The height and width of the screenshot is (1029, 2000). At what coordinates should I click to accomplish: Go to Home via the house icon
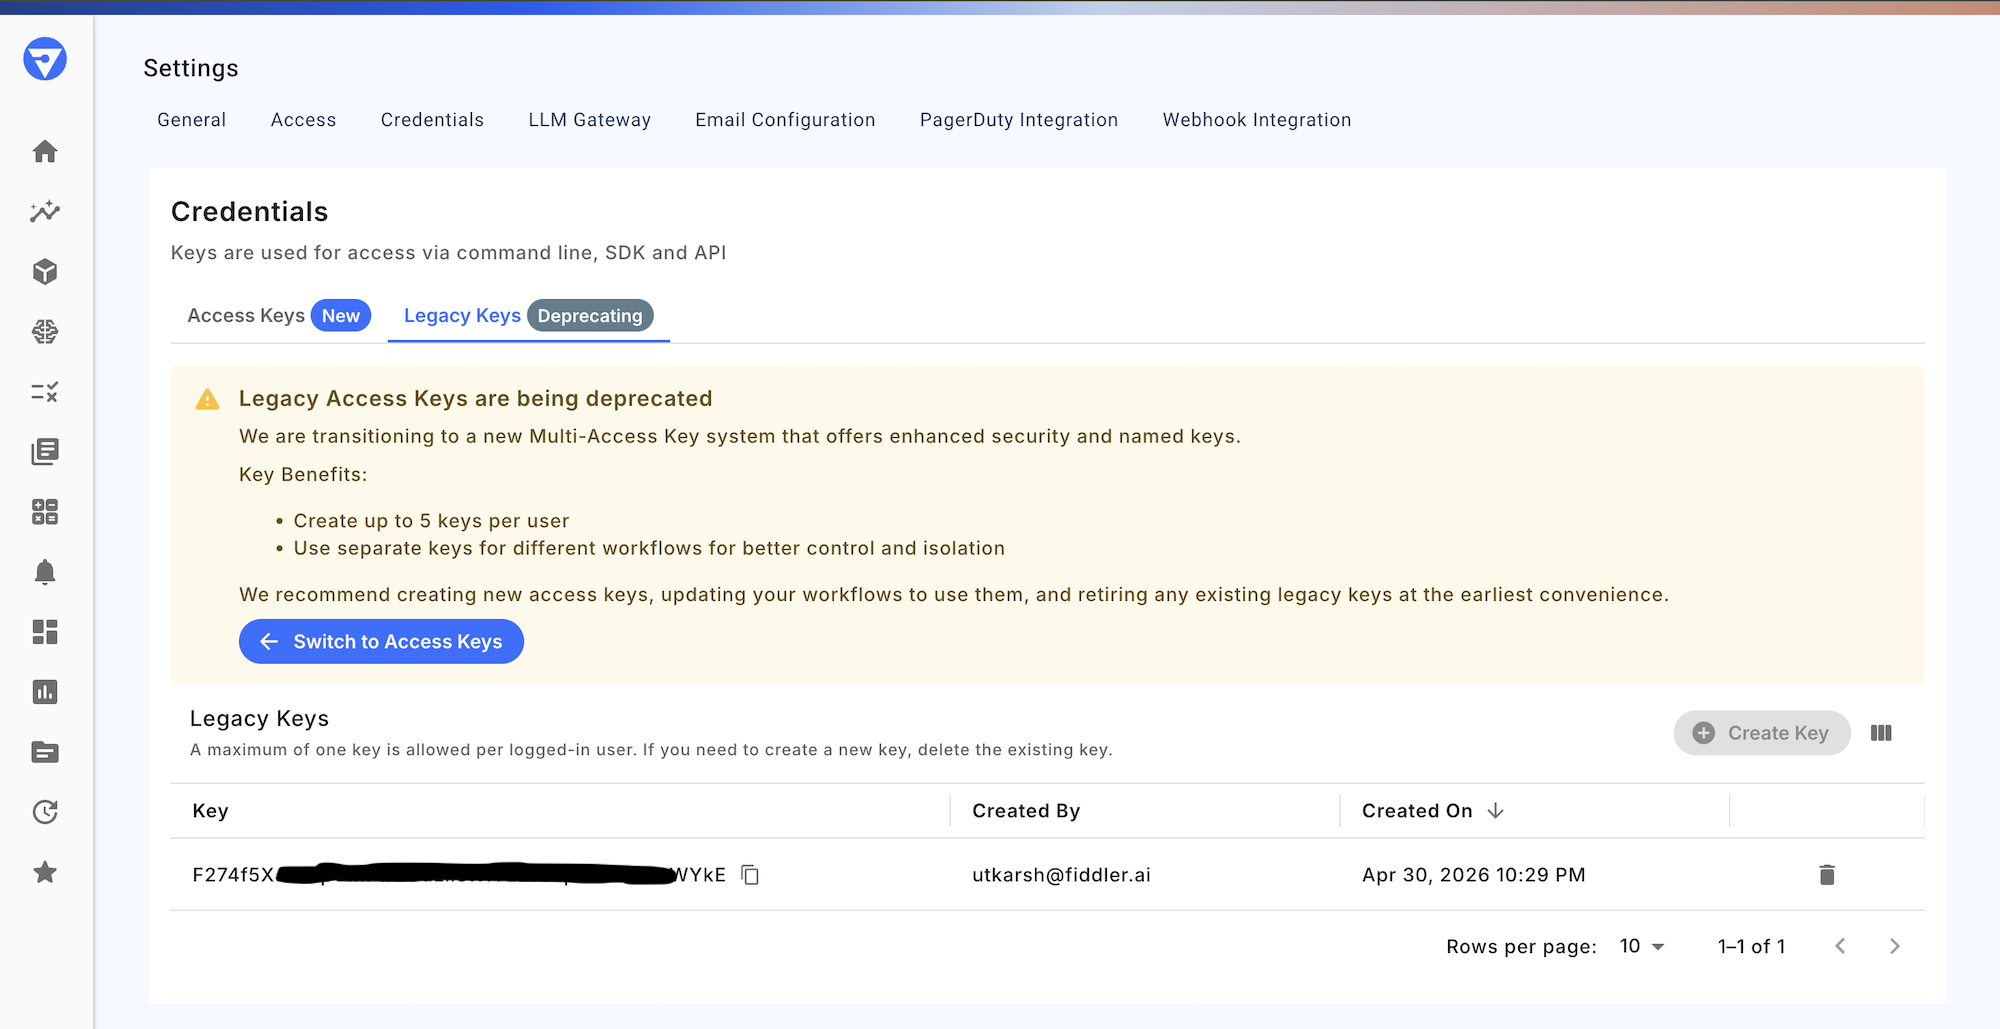pyautogui.click(x=45, y=151)
